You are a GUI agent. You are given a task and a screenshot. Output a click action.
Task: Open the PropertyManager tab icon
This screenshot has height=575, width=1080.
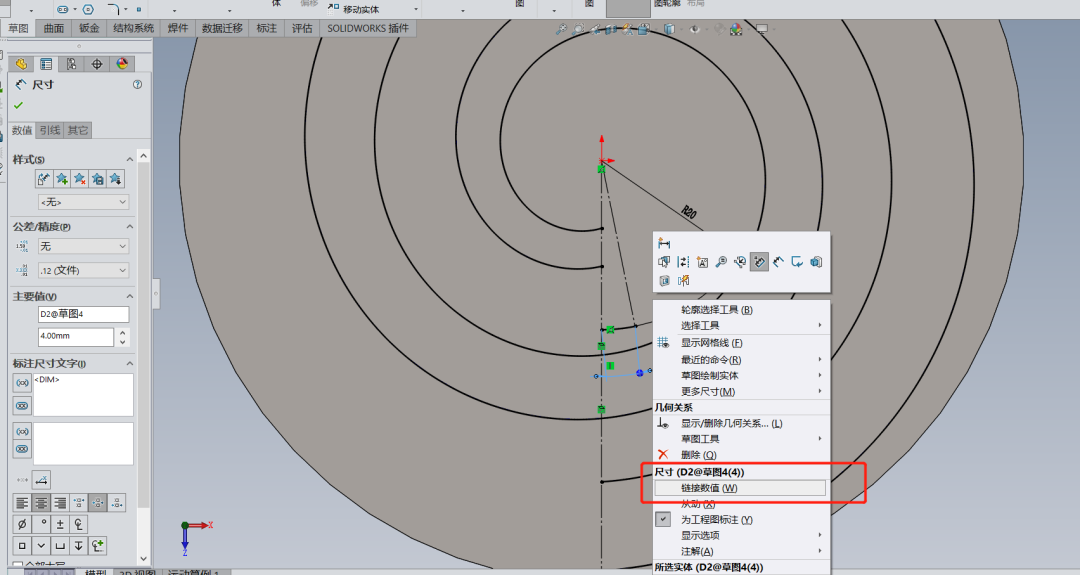(46, 64)
